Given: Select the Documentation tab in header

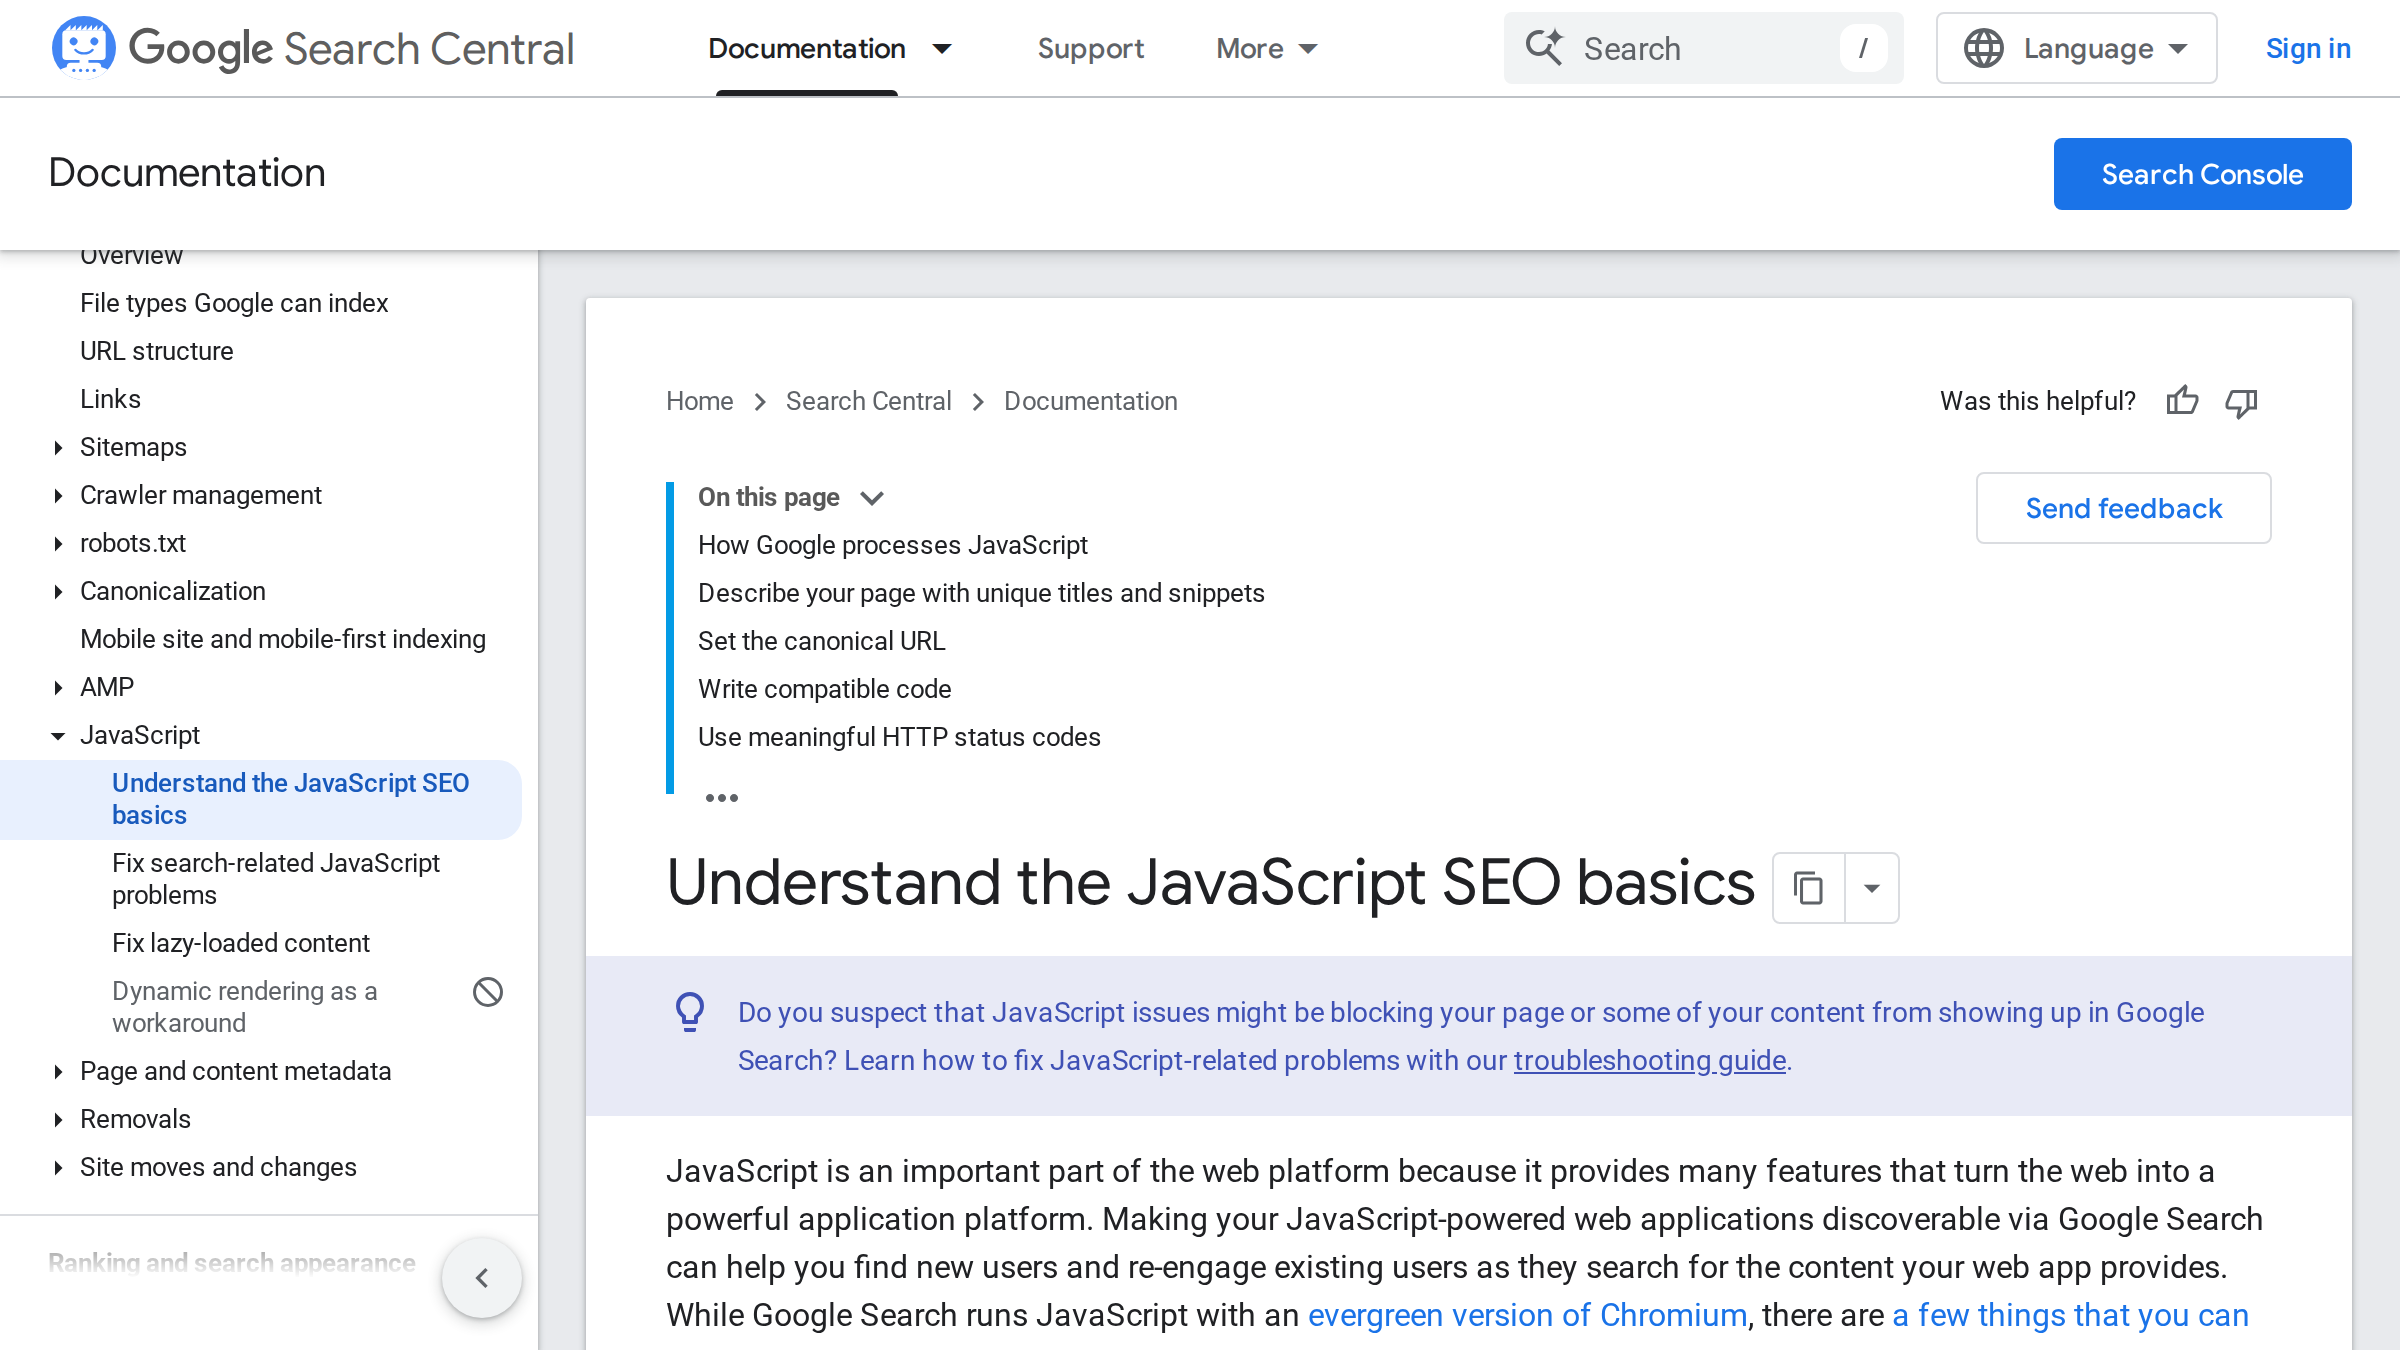Looking at the screenshot, I should 807,48.
